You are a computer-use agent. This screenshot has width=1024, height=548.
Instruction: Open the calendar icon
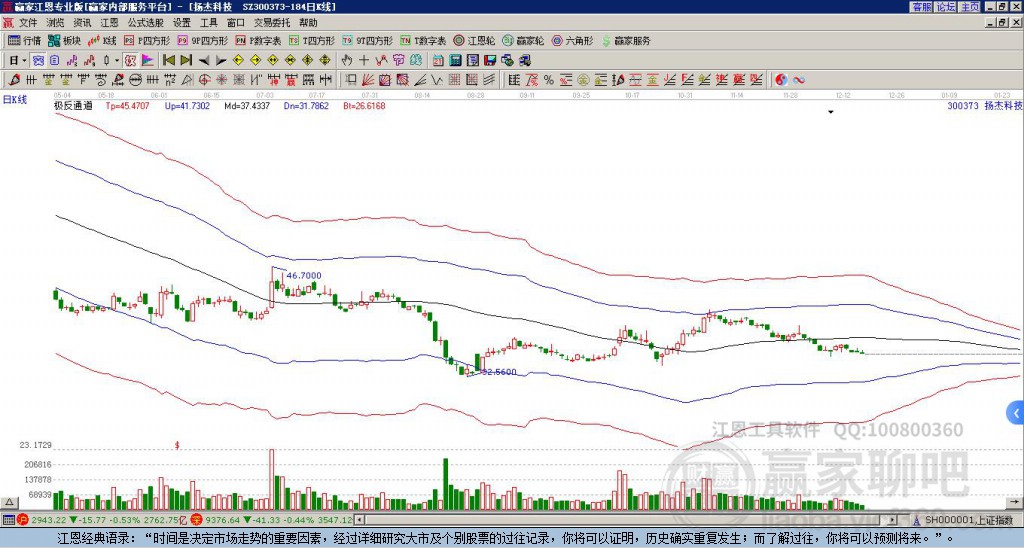[x=438, y=60]
